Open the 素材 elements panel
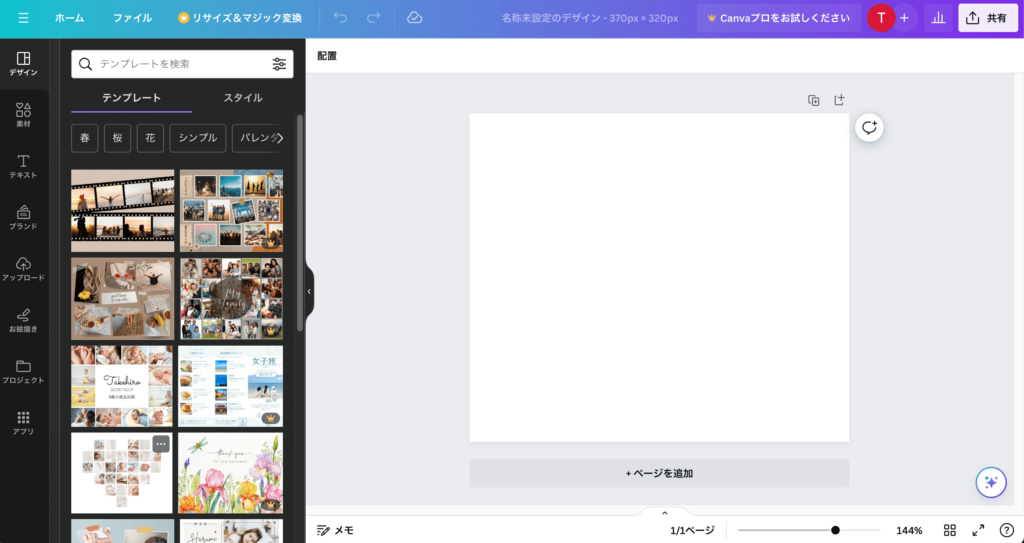The image size is (1024, 543). click(24, 115)
